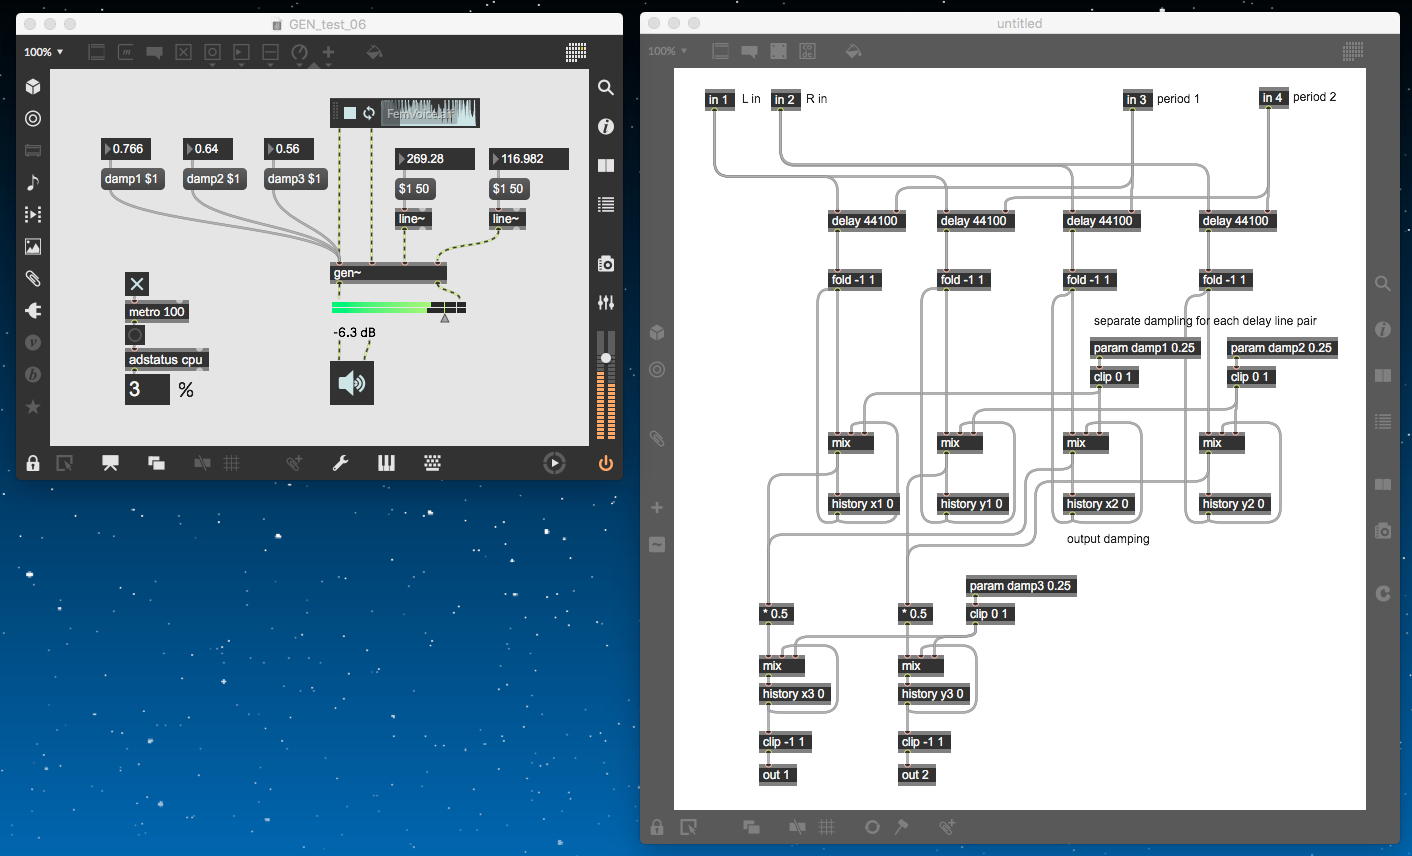Open the paperclip snippets in GEN_test_06 sidebar
1412x856 pixels.
[x=33, y=278]
